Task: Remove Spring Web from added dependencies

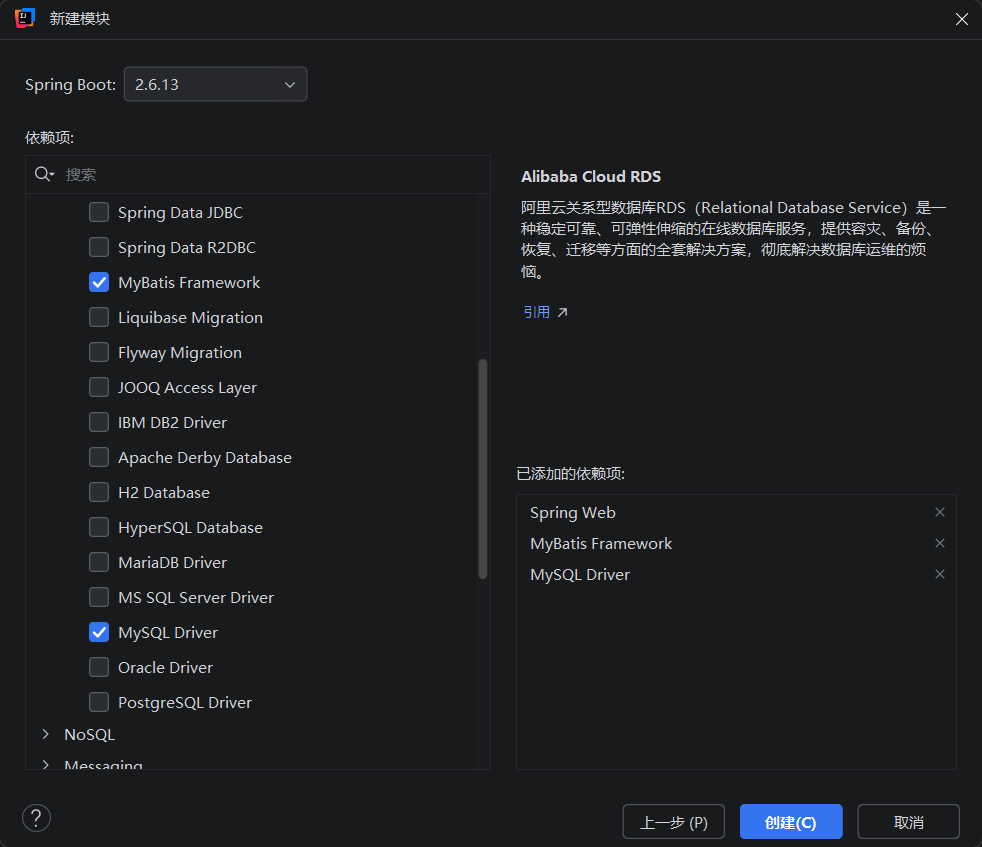Action: point(939,512)
